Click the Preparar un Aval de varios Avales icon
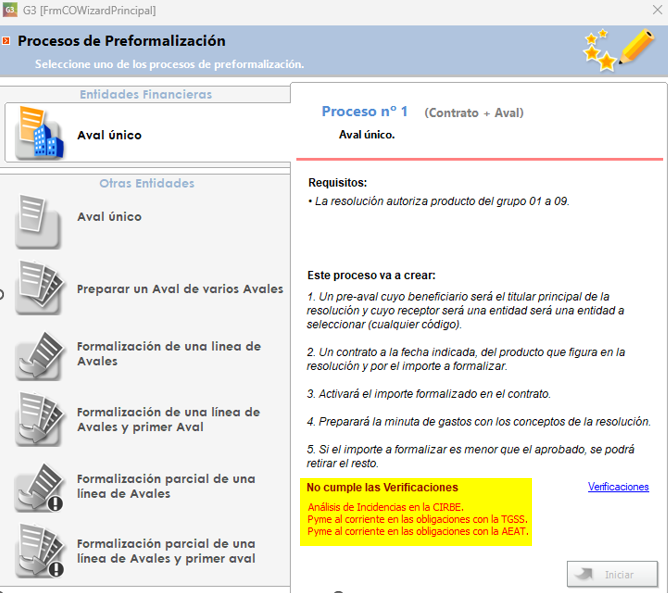Image resolution: width=668 pixels, height=593 pixels. coord(39,288)
